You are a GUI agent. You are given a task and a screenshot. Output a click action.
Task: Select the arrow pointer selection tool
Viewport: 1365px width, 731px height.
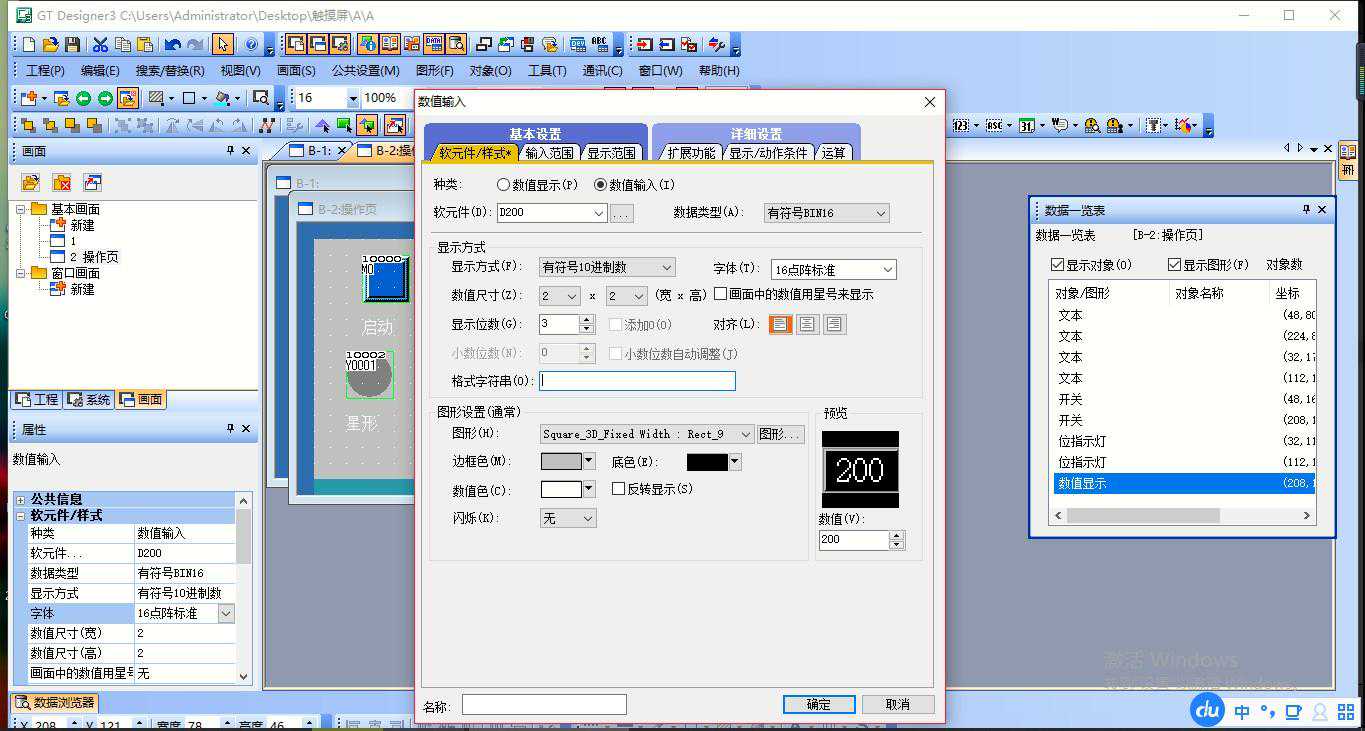[x=223, y=44]
